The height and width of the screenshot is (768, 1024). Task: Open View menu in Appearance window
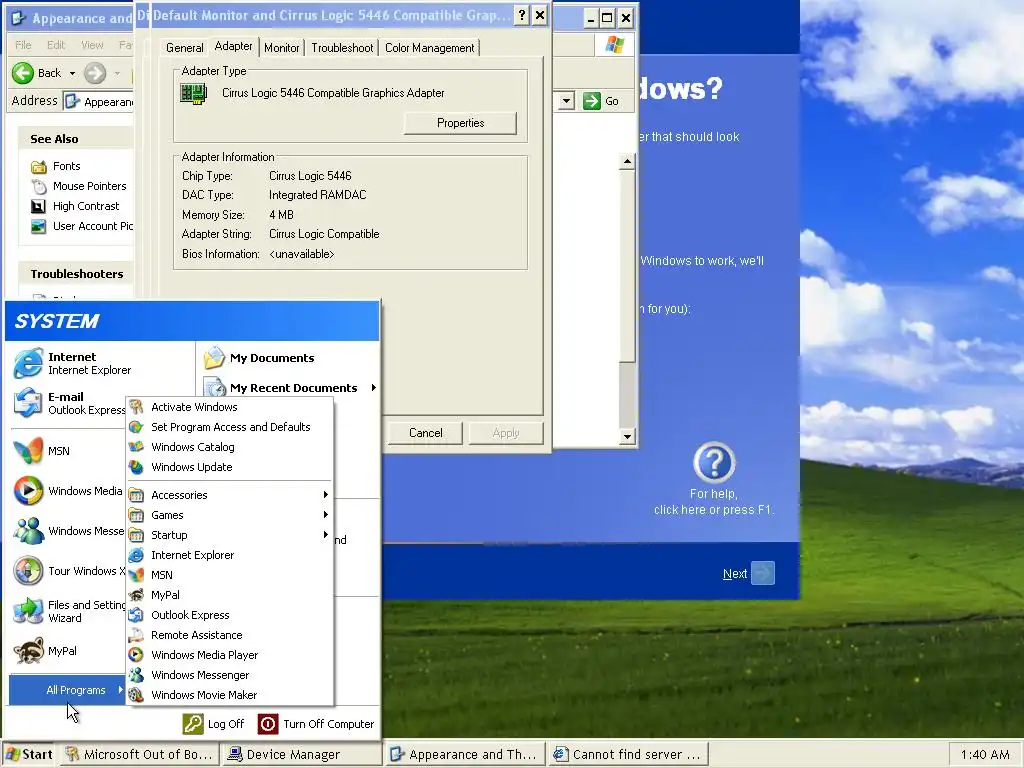click(92, 45)
